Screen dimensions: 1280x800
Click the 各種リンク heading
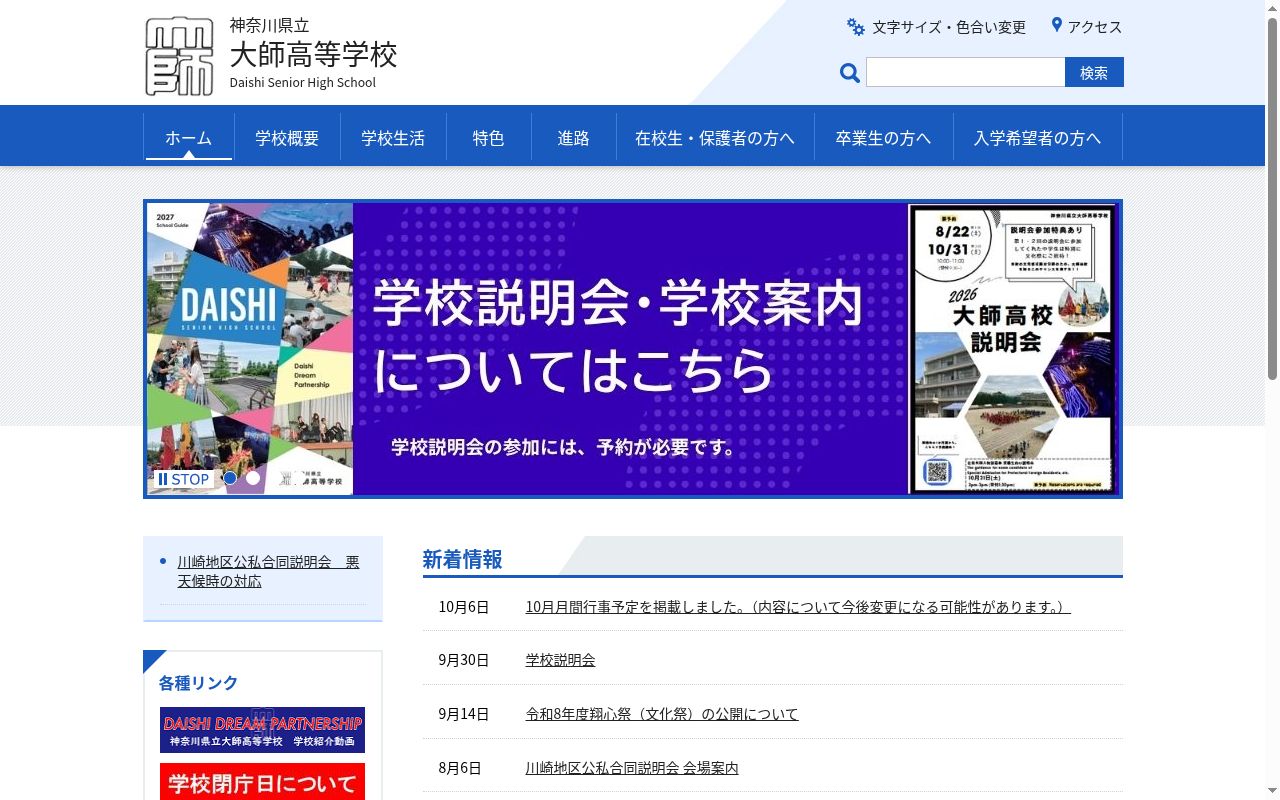click(198, 683)
